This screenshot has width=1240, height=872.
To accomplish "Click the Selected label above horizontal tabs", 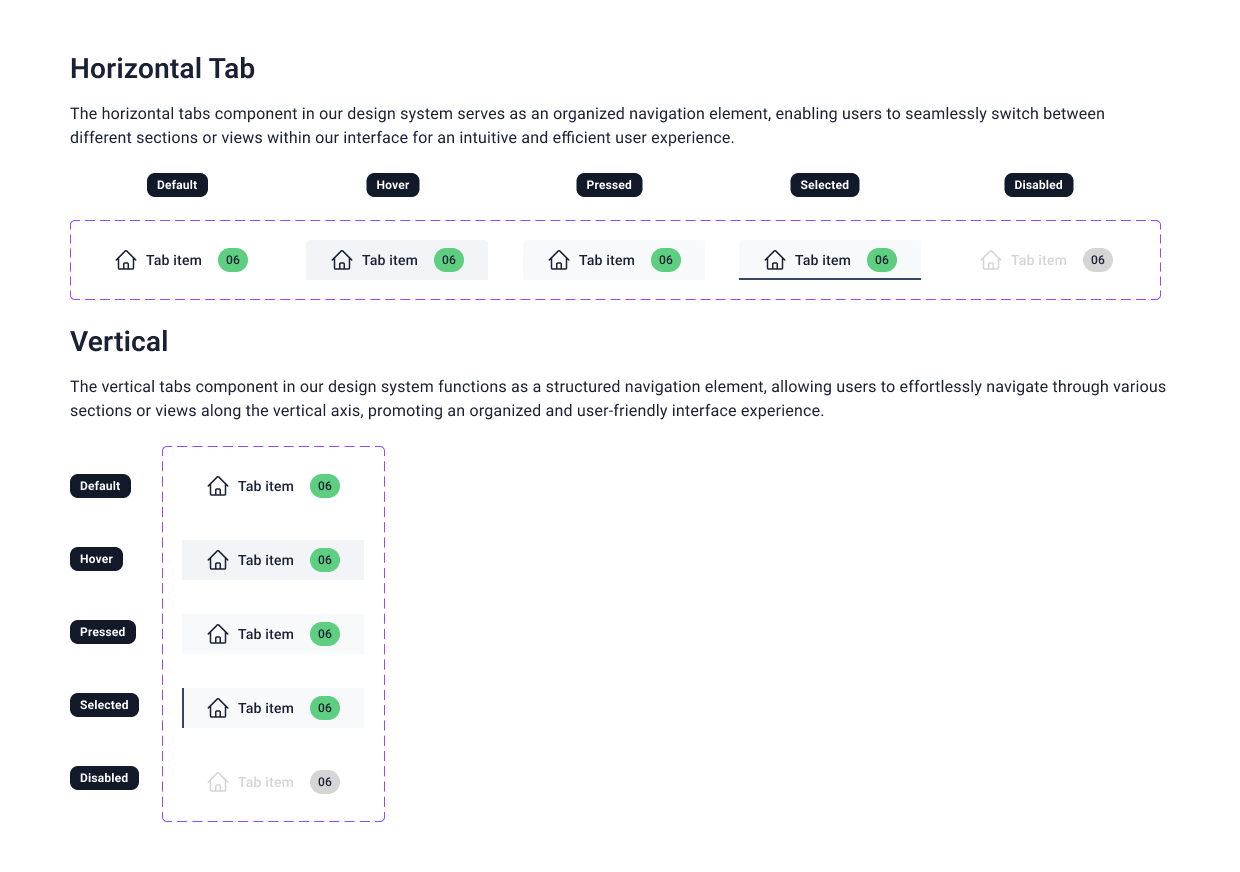I will click(824, 185).
